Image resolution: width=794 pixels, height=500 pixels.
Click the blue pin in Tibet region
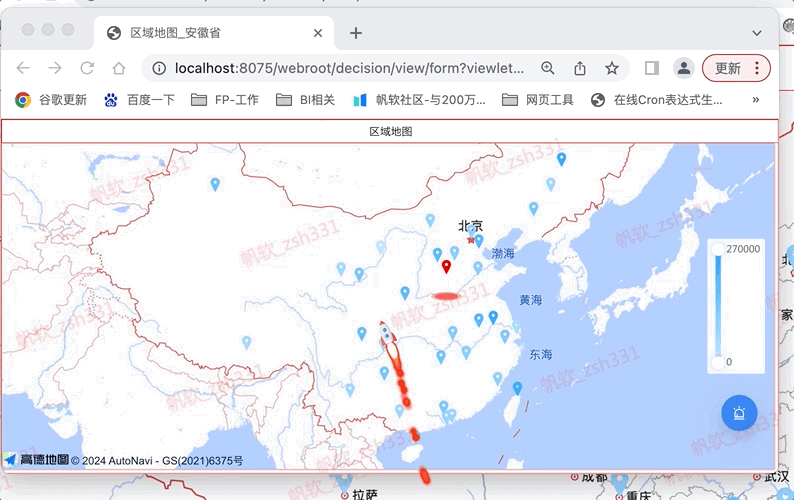(247, 342)
